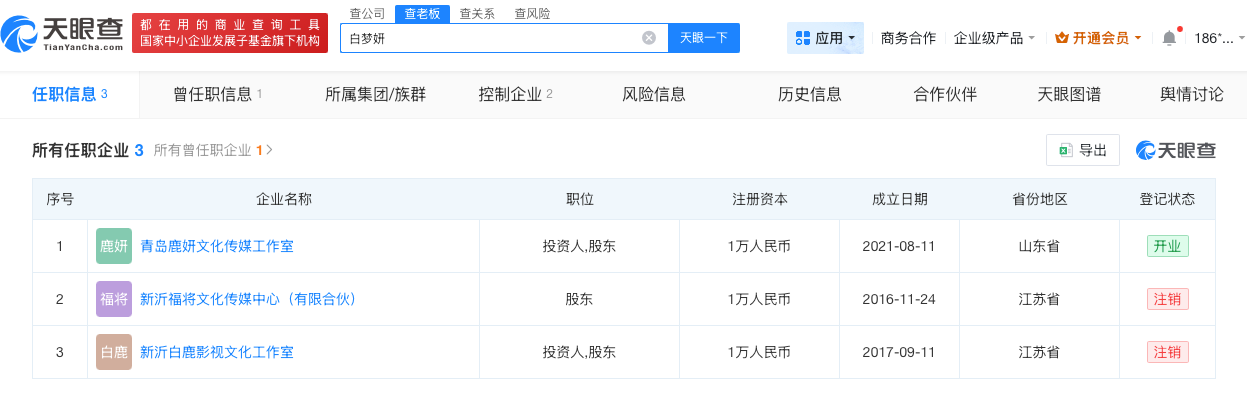Click the 2021-08-11 founding date cell

tap(899, 246)
